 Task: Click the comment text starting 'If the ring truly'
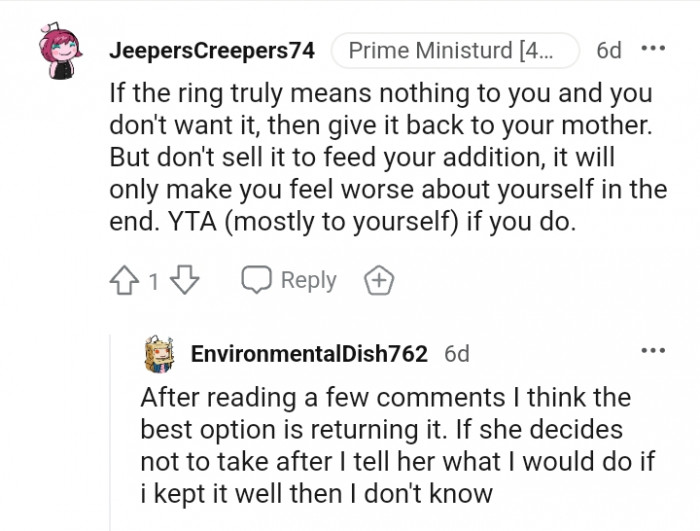(380, 95)
